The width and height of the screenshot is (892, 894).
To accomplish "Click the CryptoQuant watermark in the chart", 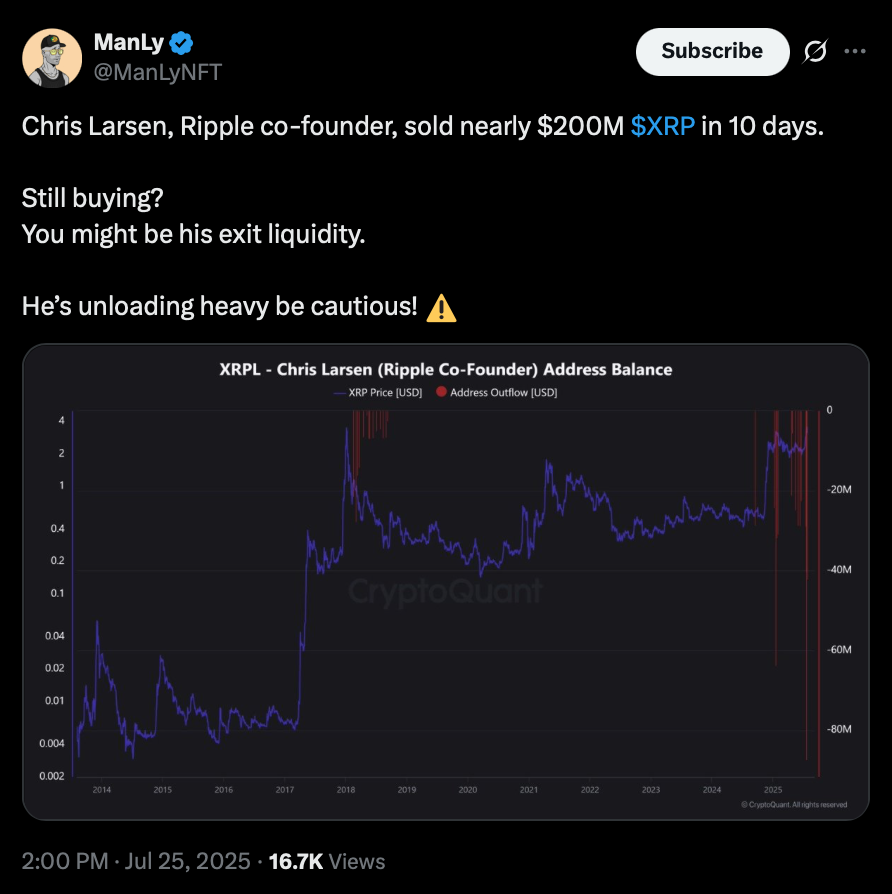I will pyautogui.click(x=445, y=592).
